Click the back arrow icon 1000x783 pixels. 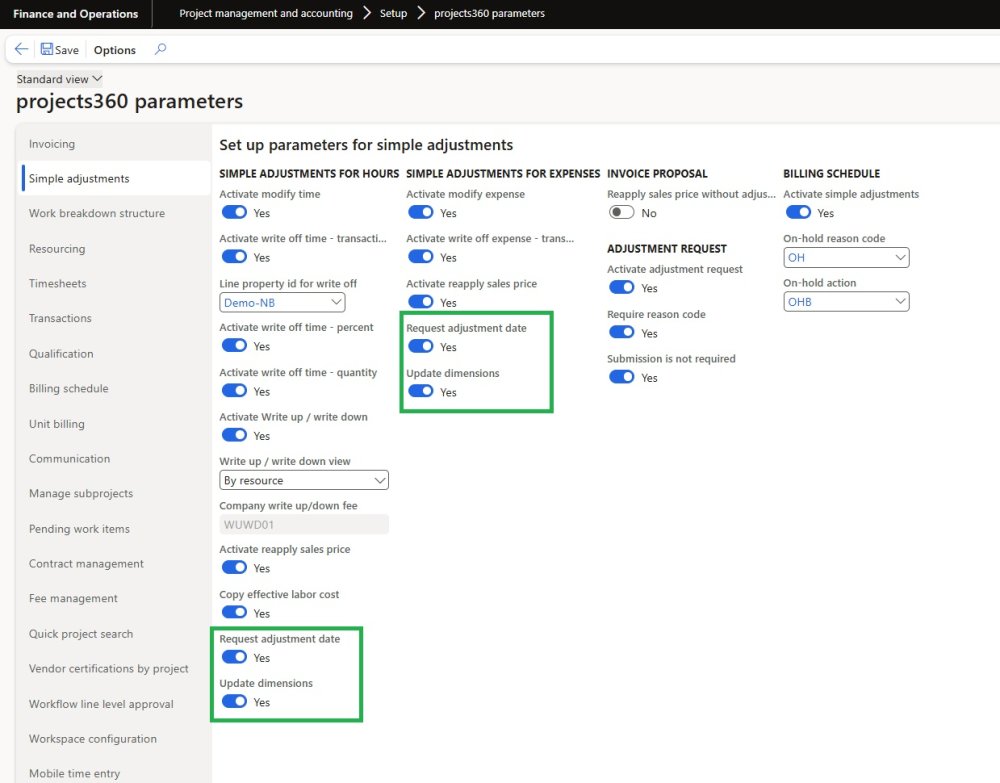click(x=21, y=49)
